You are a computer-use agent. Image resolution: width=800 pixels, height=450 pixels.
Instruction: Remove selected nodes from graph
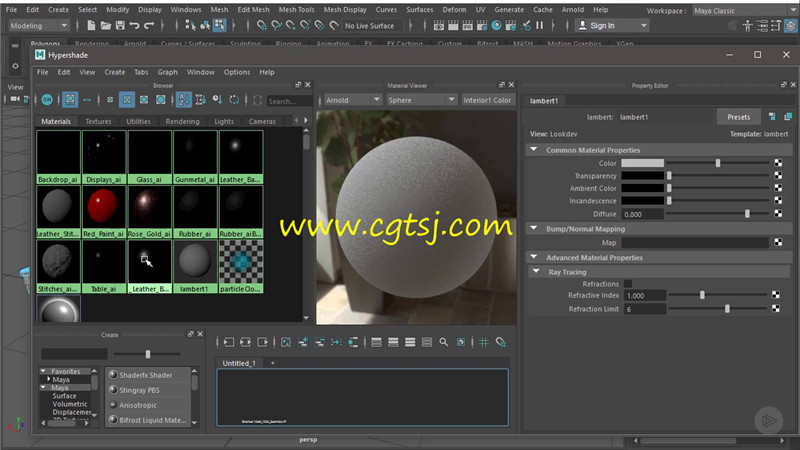[x=319, y=342]
